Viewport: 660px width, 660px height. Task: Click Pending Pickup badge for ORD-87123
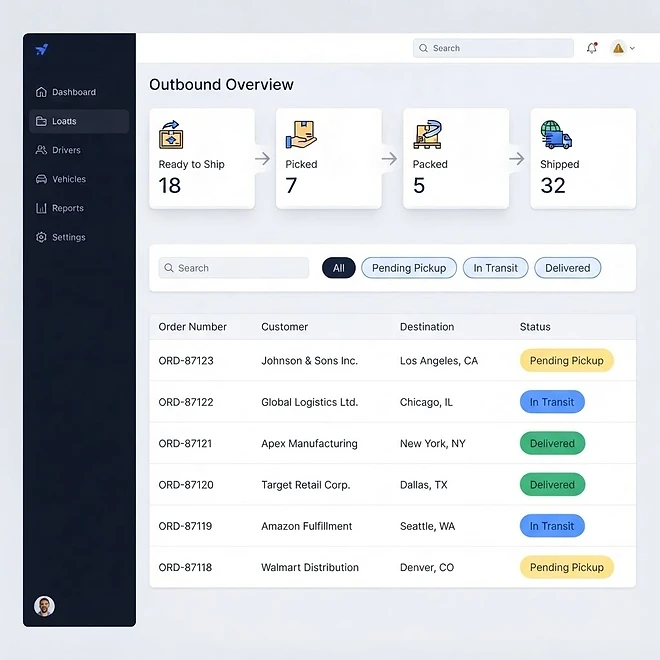[567, 360]
